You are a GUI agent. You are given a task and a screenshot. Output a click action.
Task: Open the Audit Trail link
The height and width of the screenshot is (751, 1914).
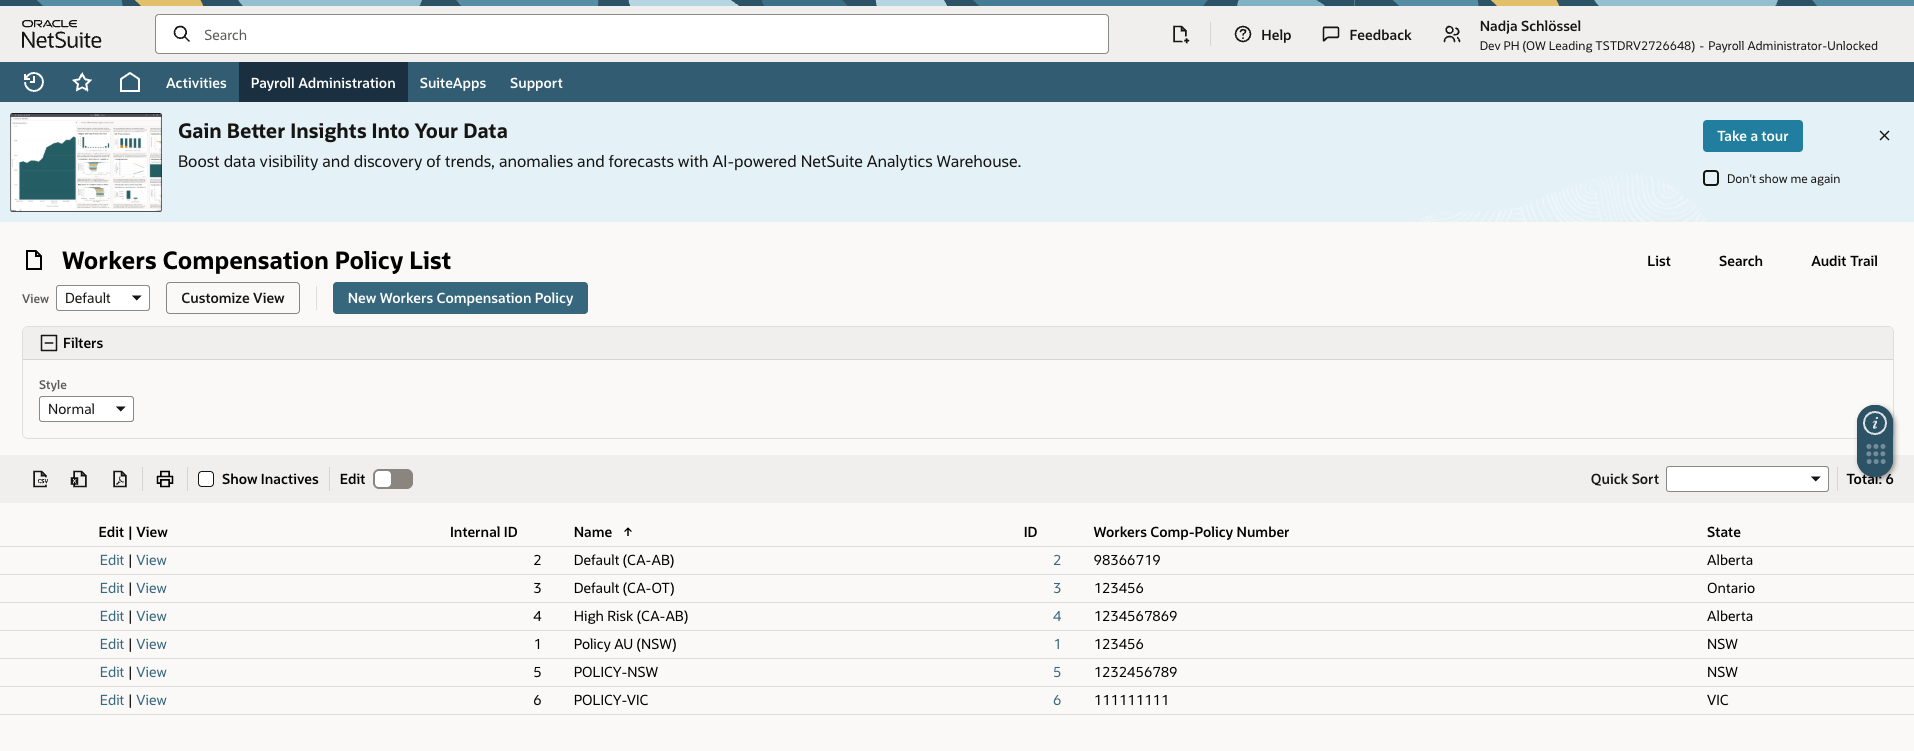tap(1845, 261)
